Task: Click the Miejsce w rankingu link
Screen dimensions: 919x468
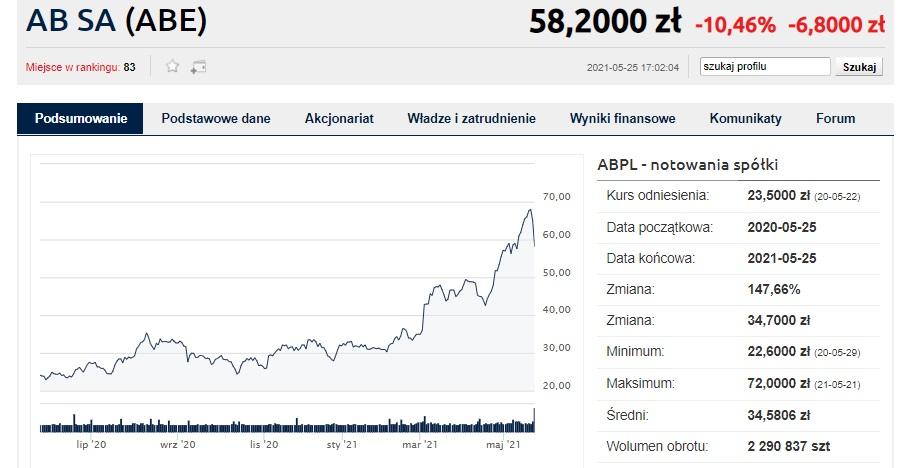Action: point(73,67)
